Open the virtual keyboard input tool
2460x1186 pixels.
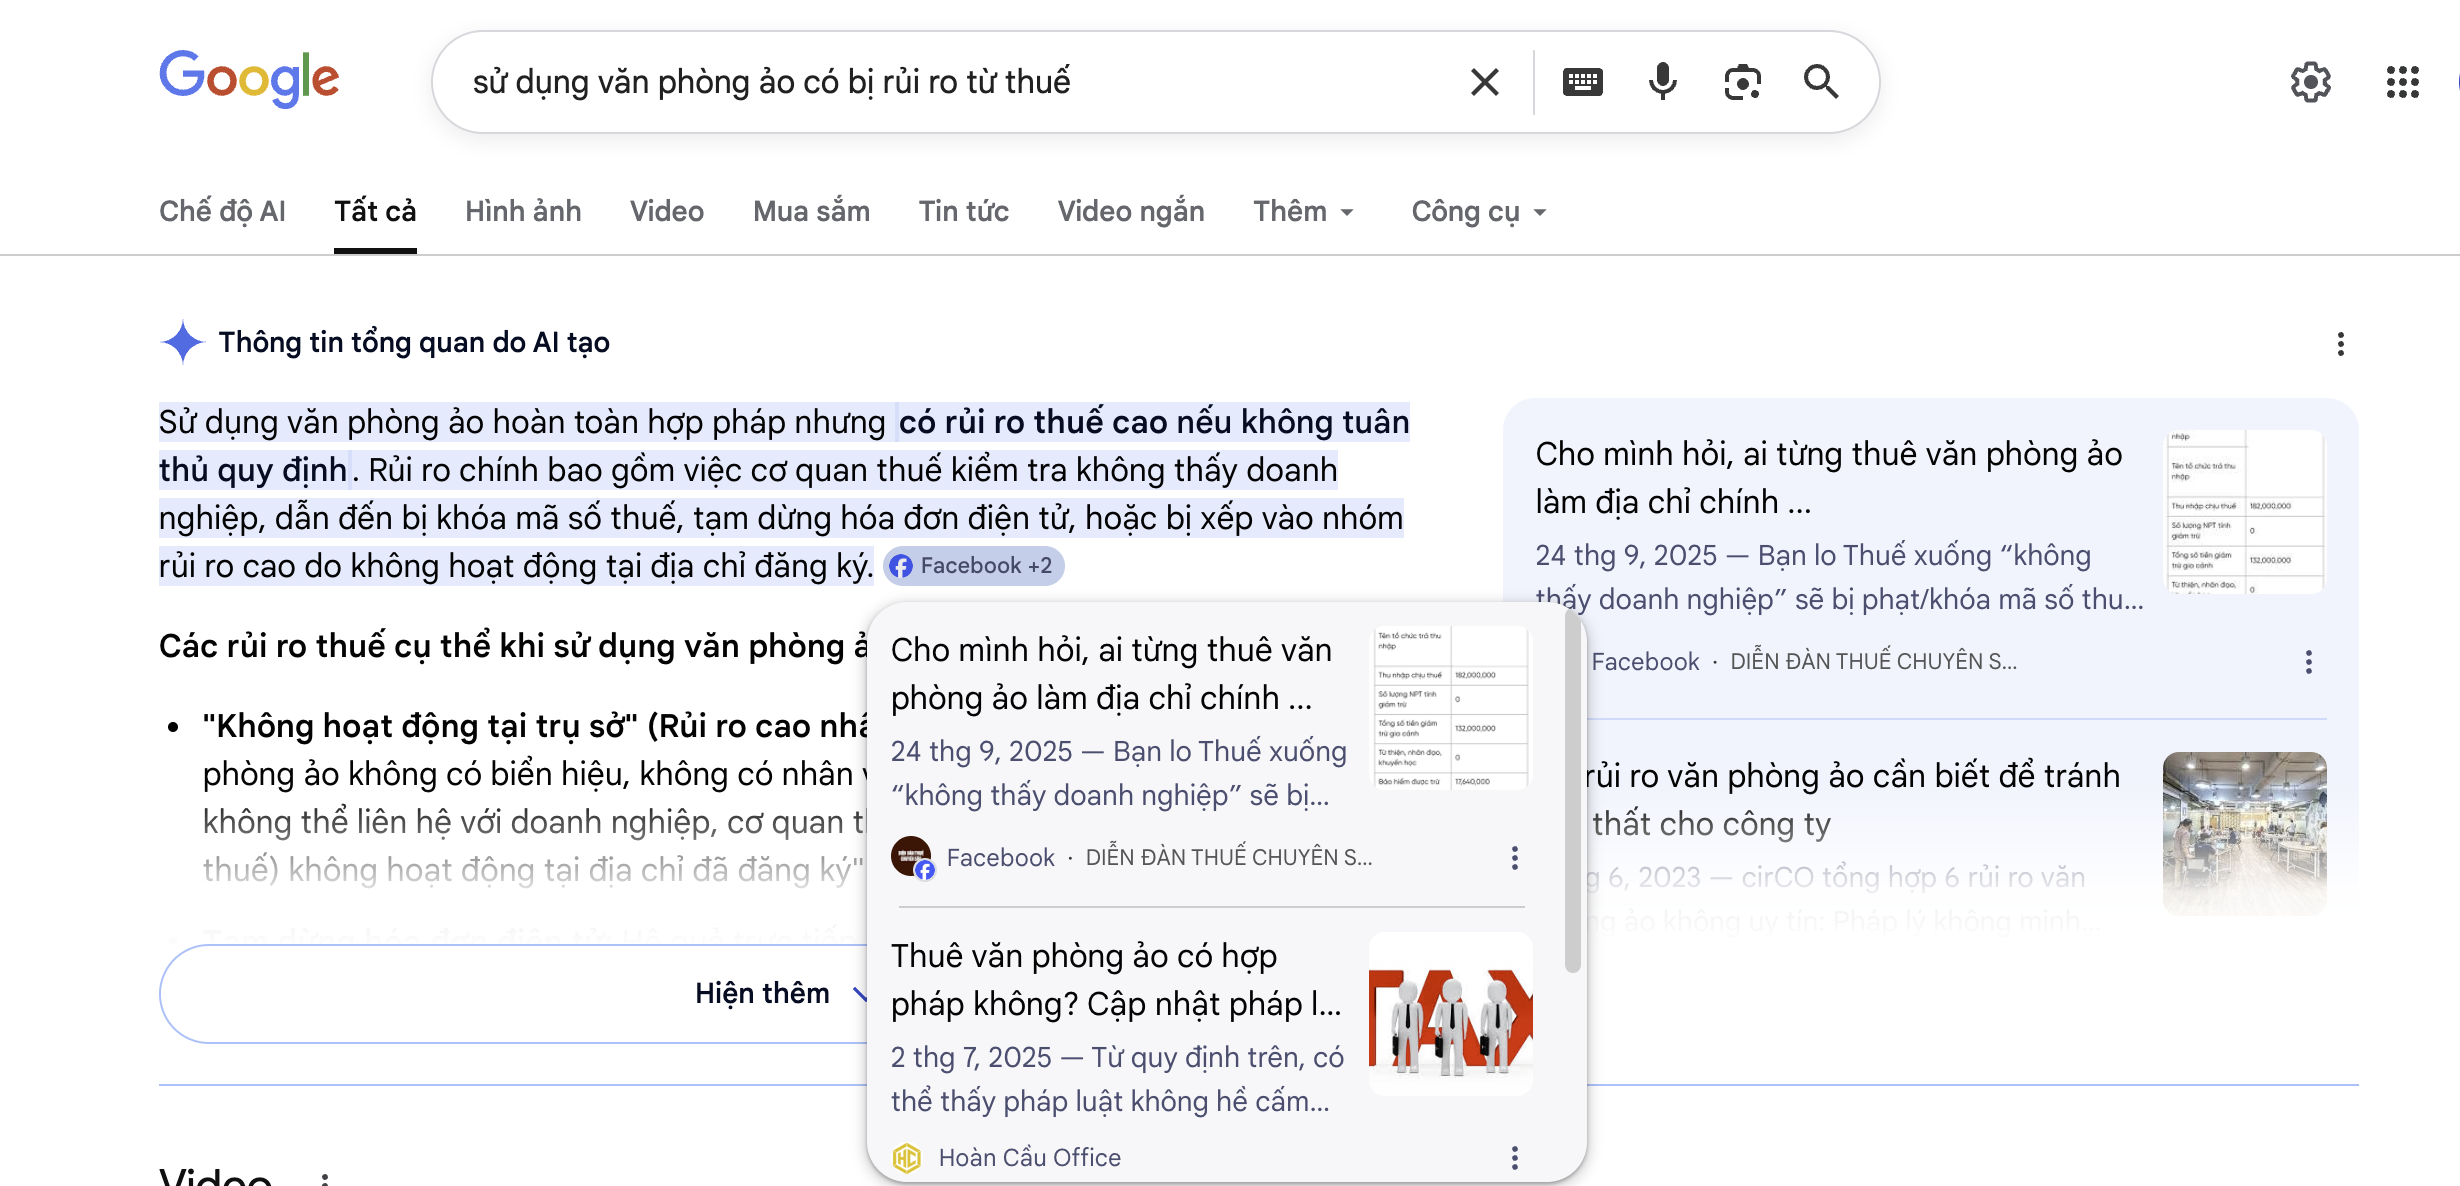click(x=1583, y=82)
